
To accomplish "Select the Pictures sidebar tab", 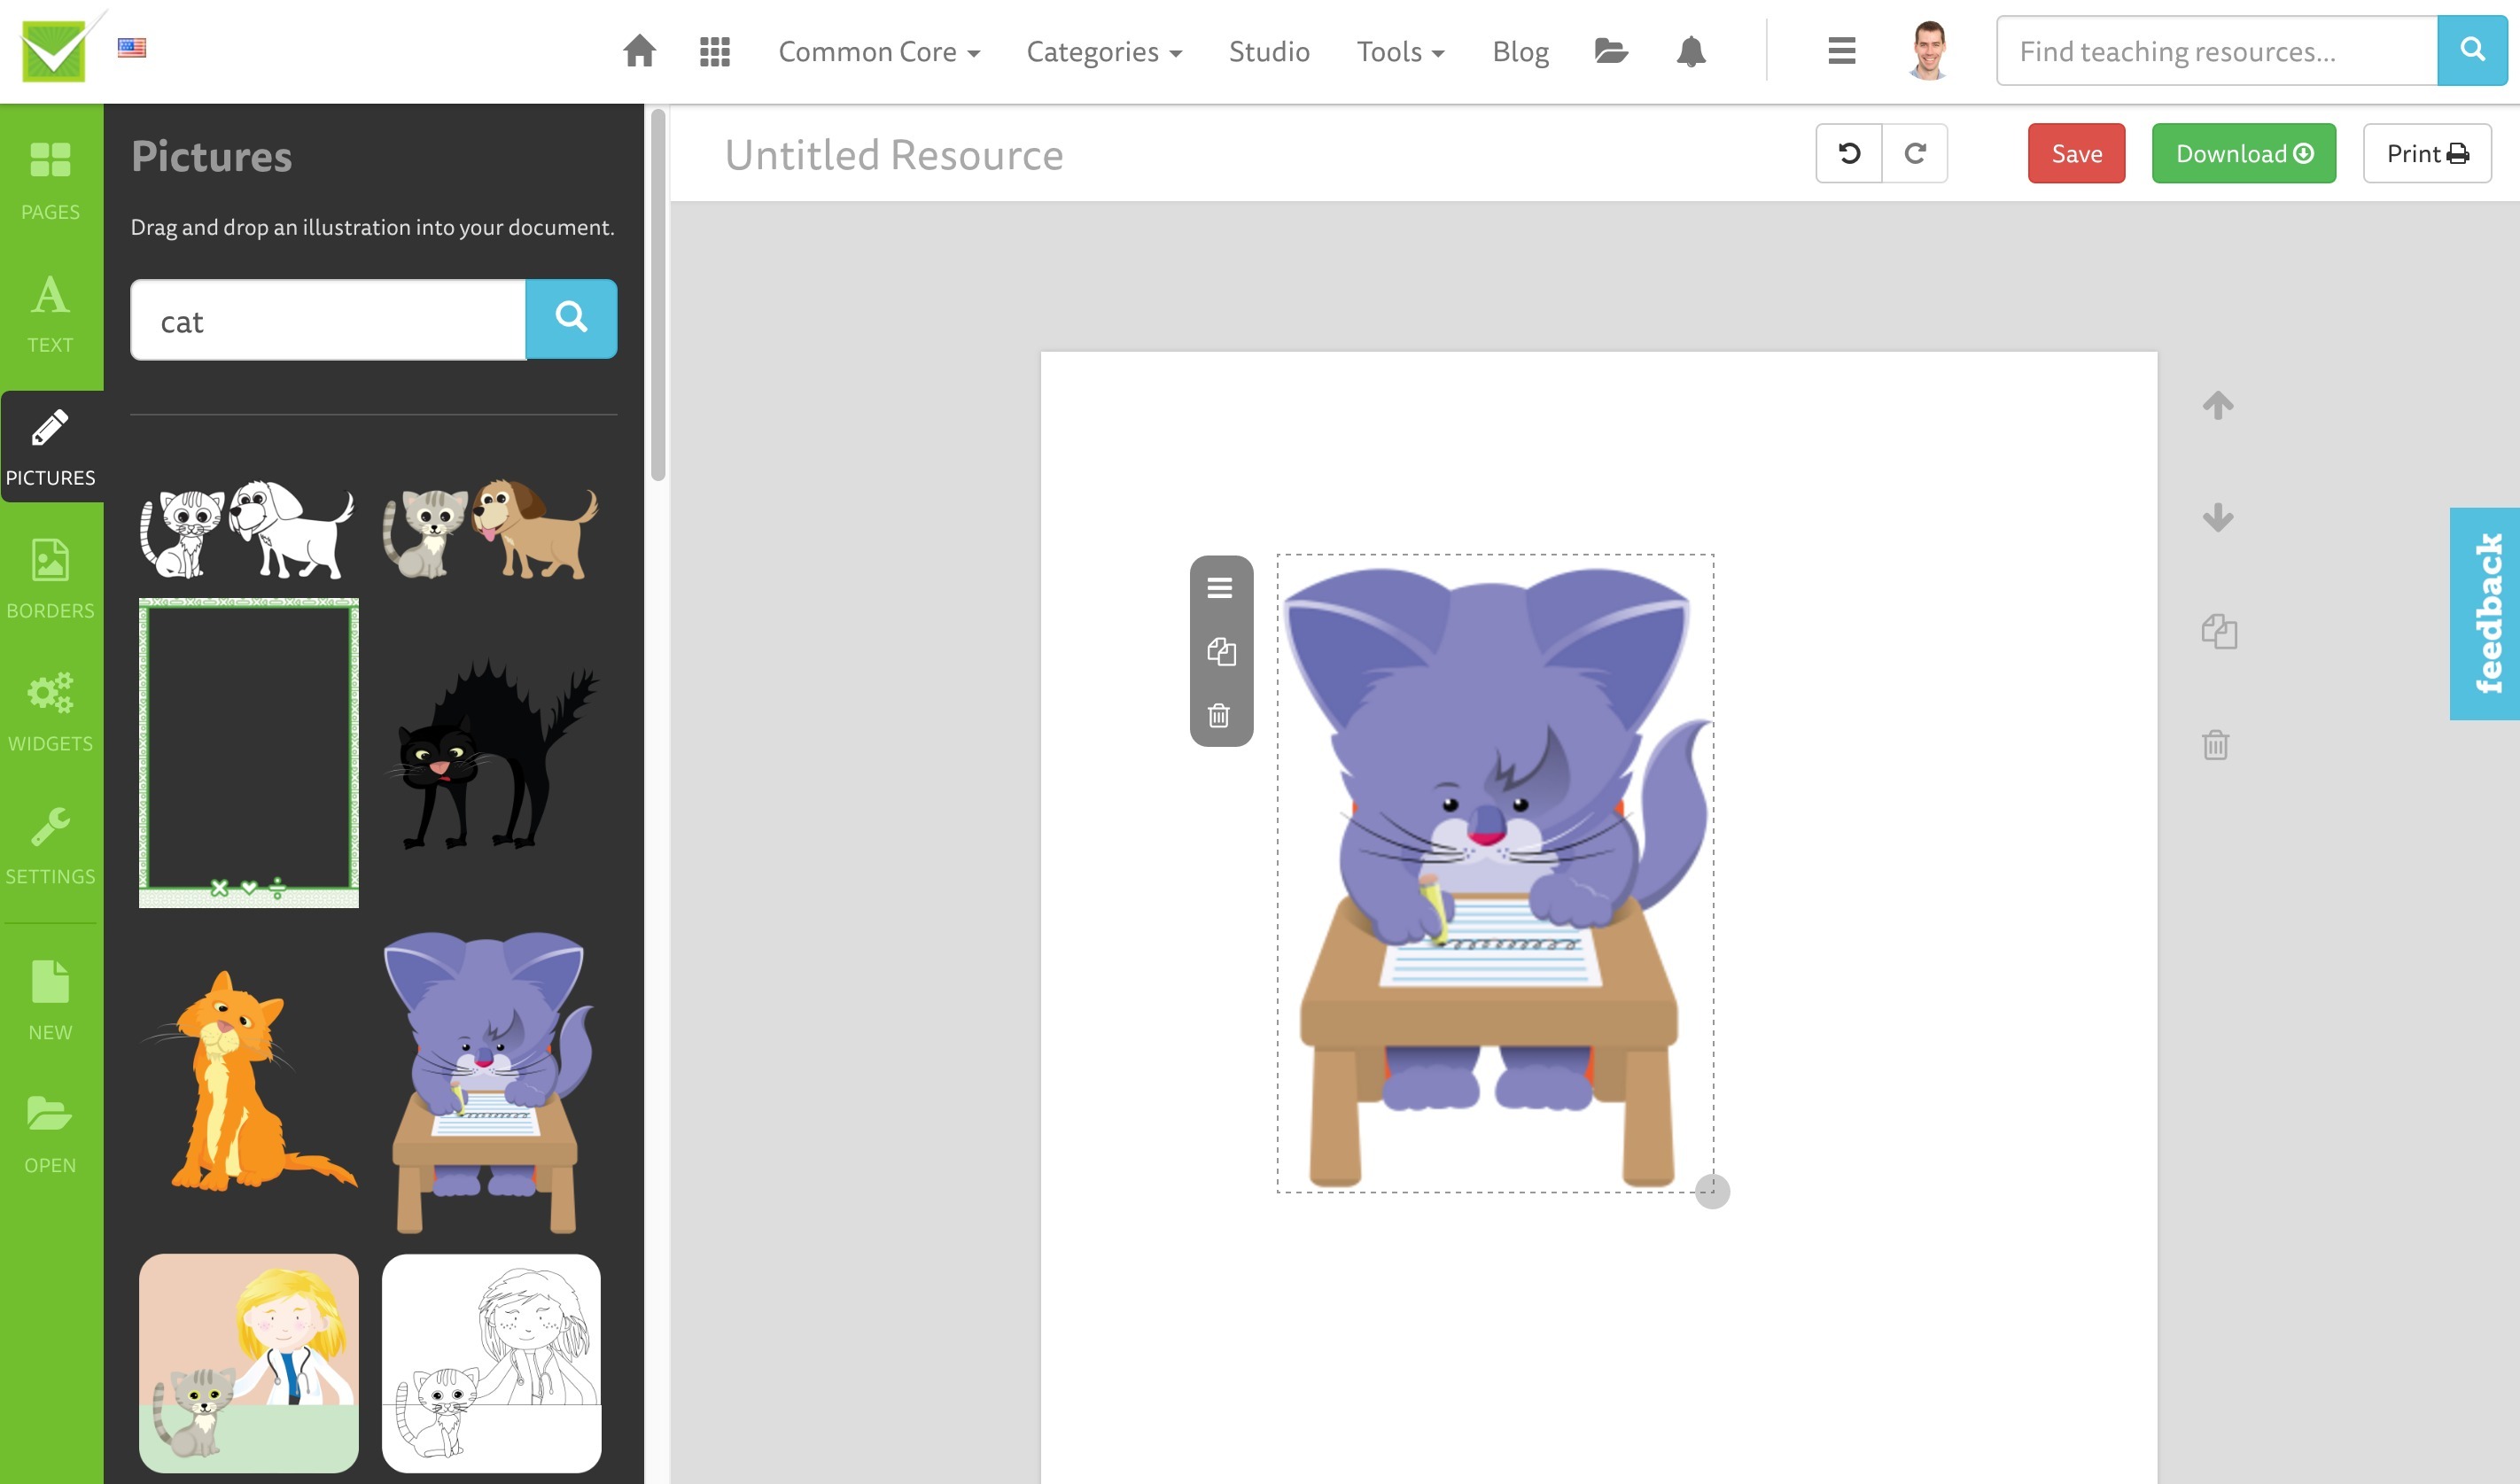I will tap(51, 447).
